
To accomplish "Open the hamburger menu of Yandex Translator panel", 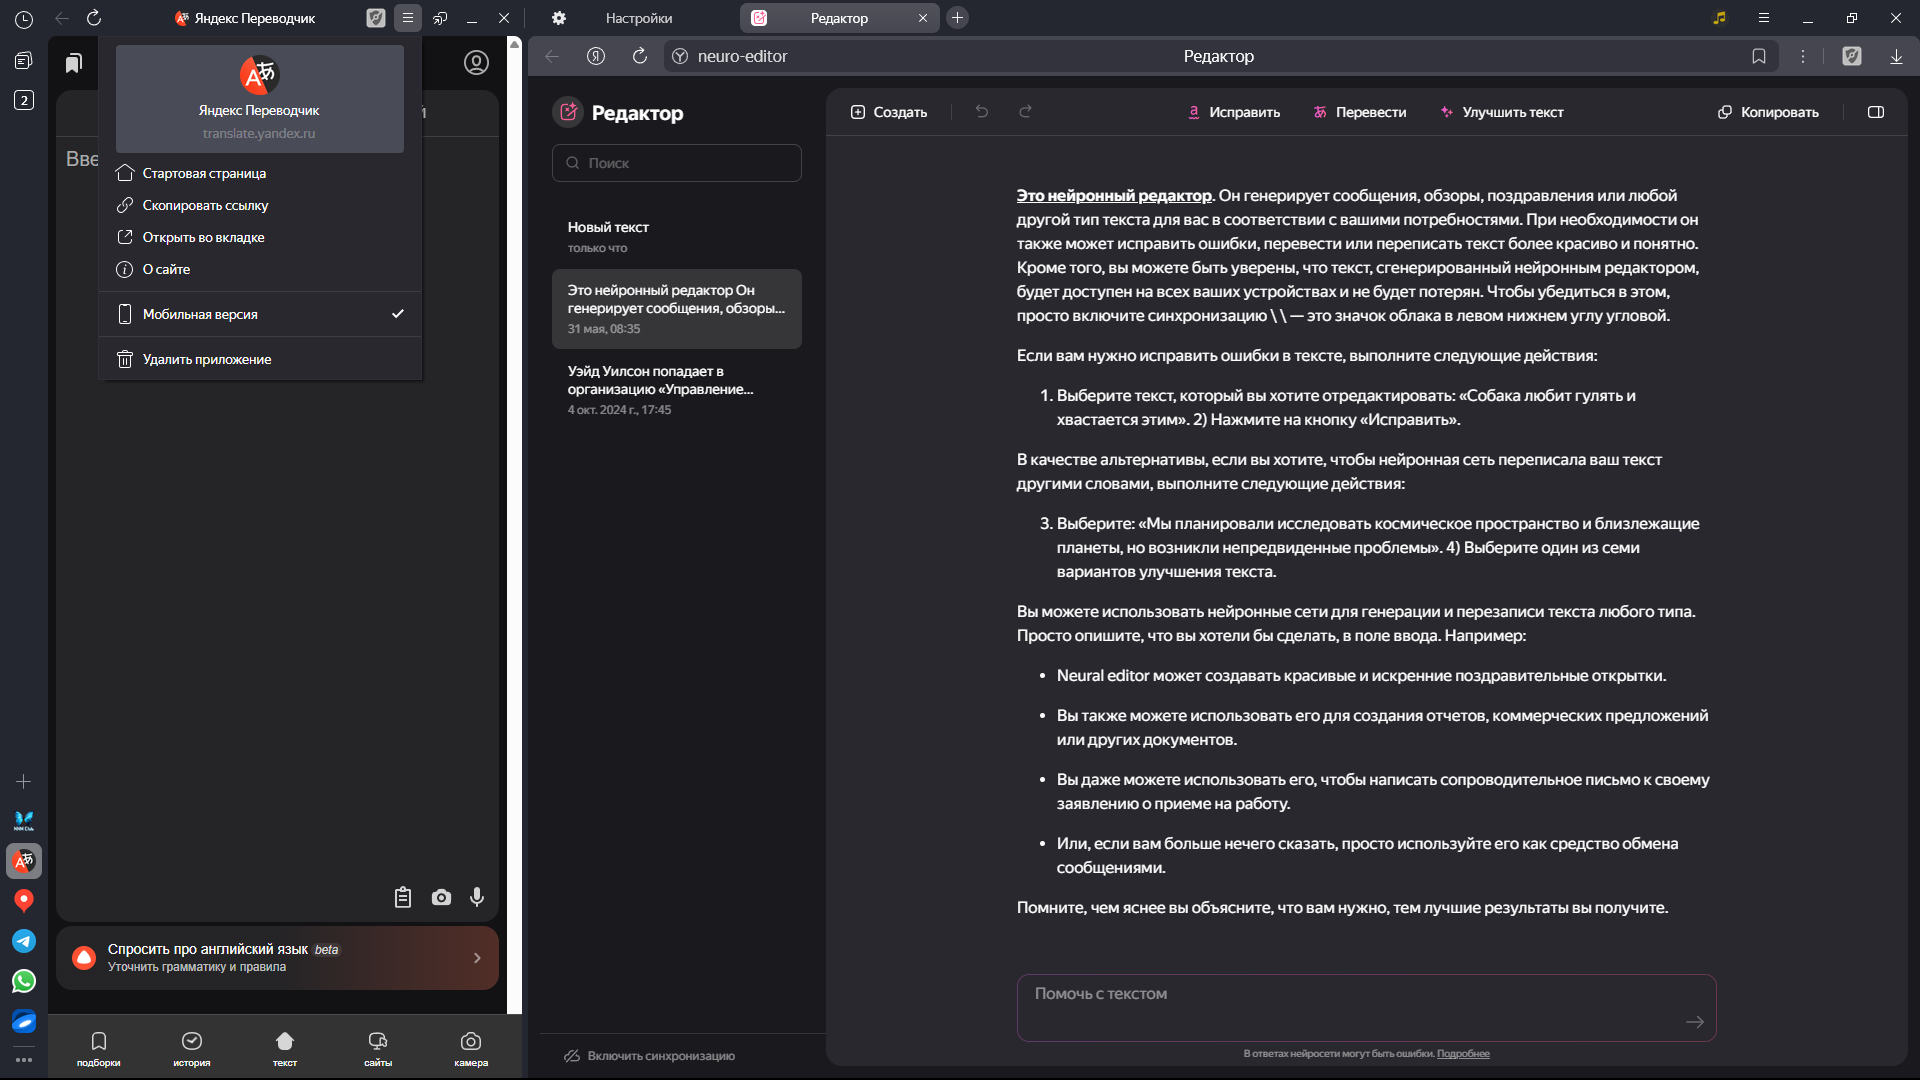I will (x=408, y=18).
